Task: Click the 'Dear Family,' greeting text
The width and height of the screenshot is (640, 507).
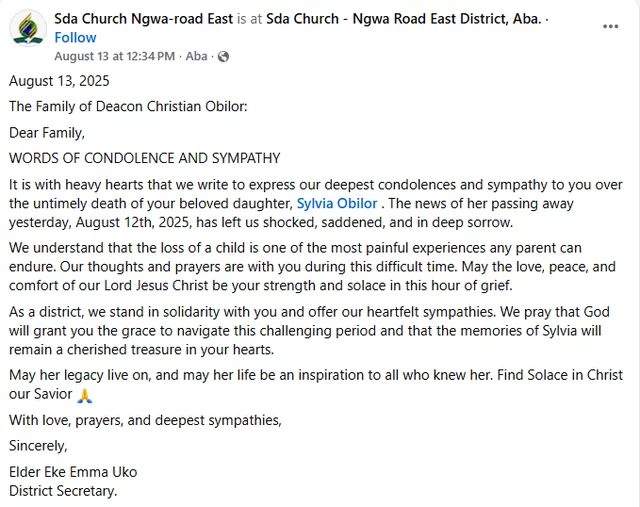Action: (47, 132)
